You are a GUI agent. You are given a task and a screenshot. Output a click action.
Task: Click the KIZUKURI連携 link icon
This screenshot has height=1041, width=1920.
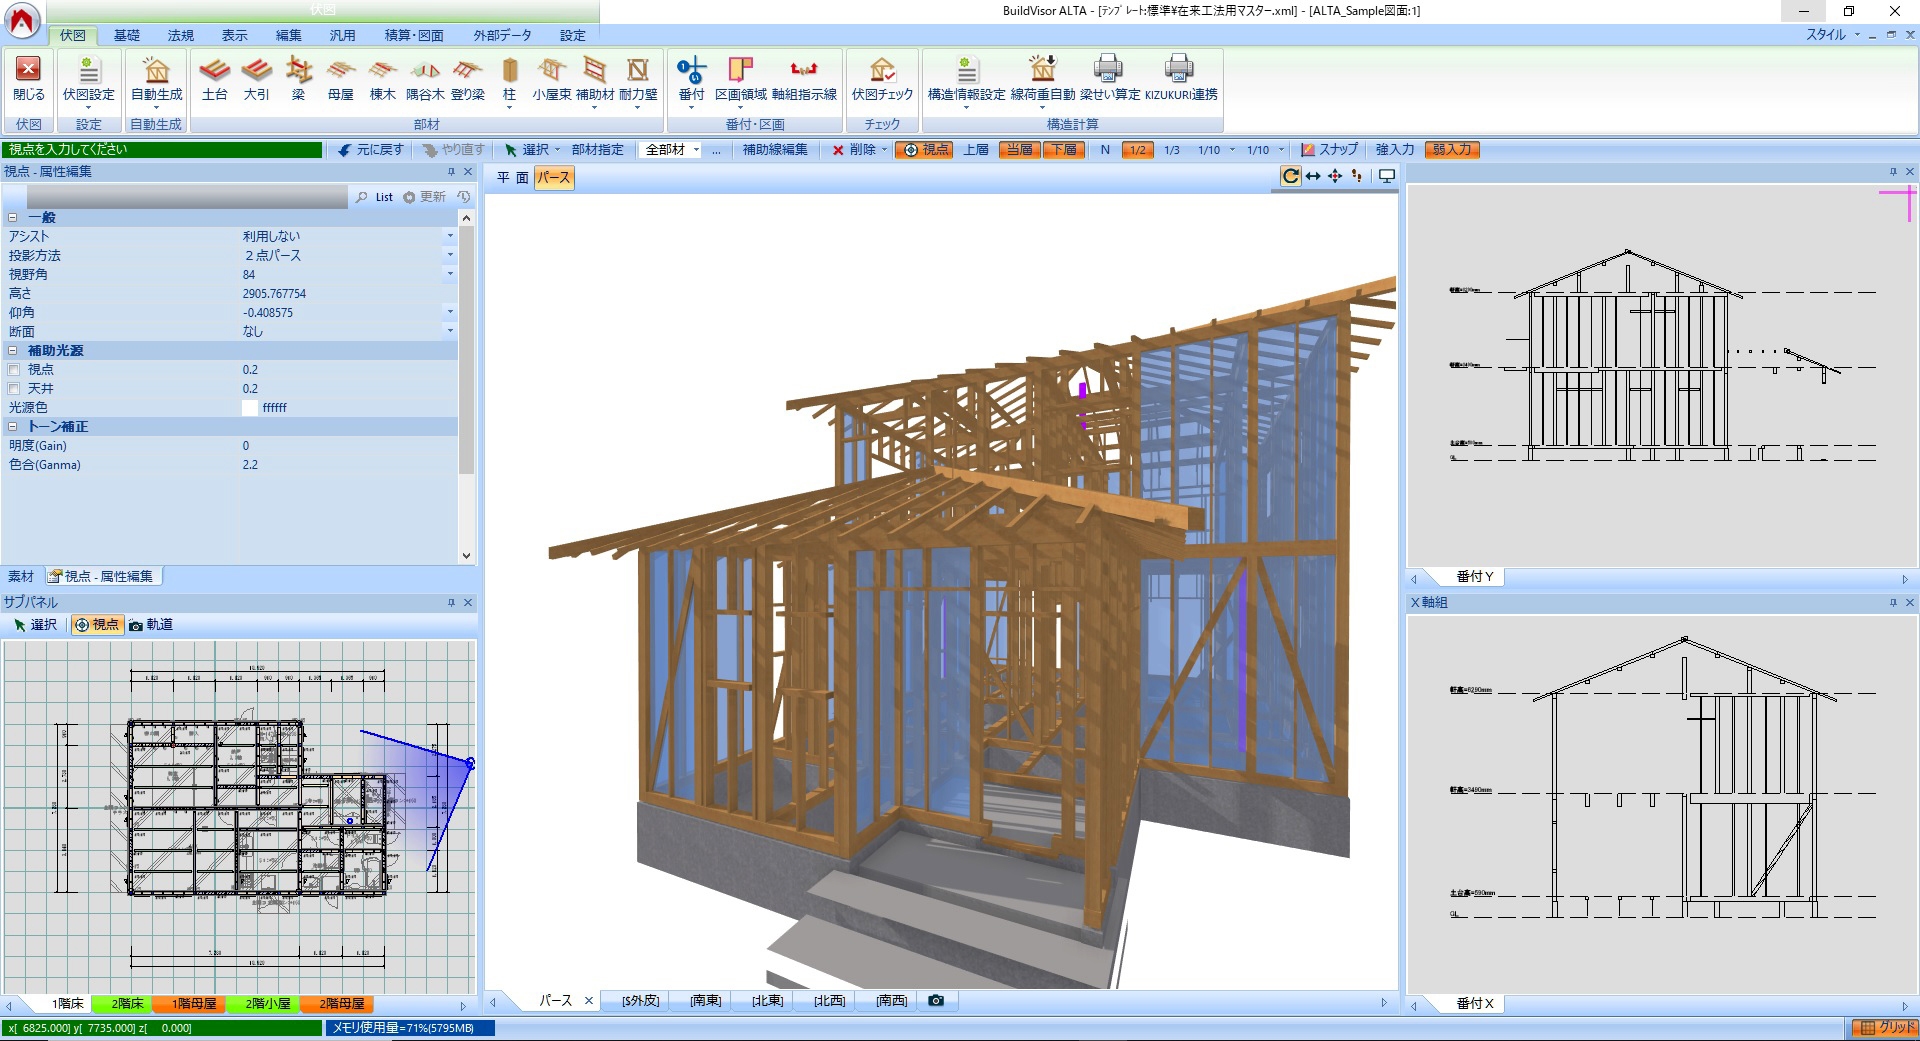coord(1180,79)
